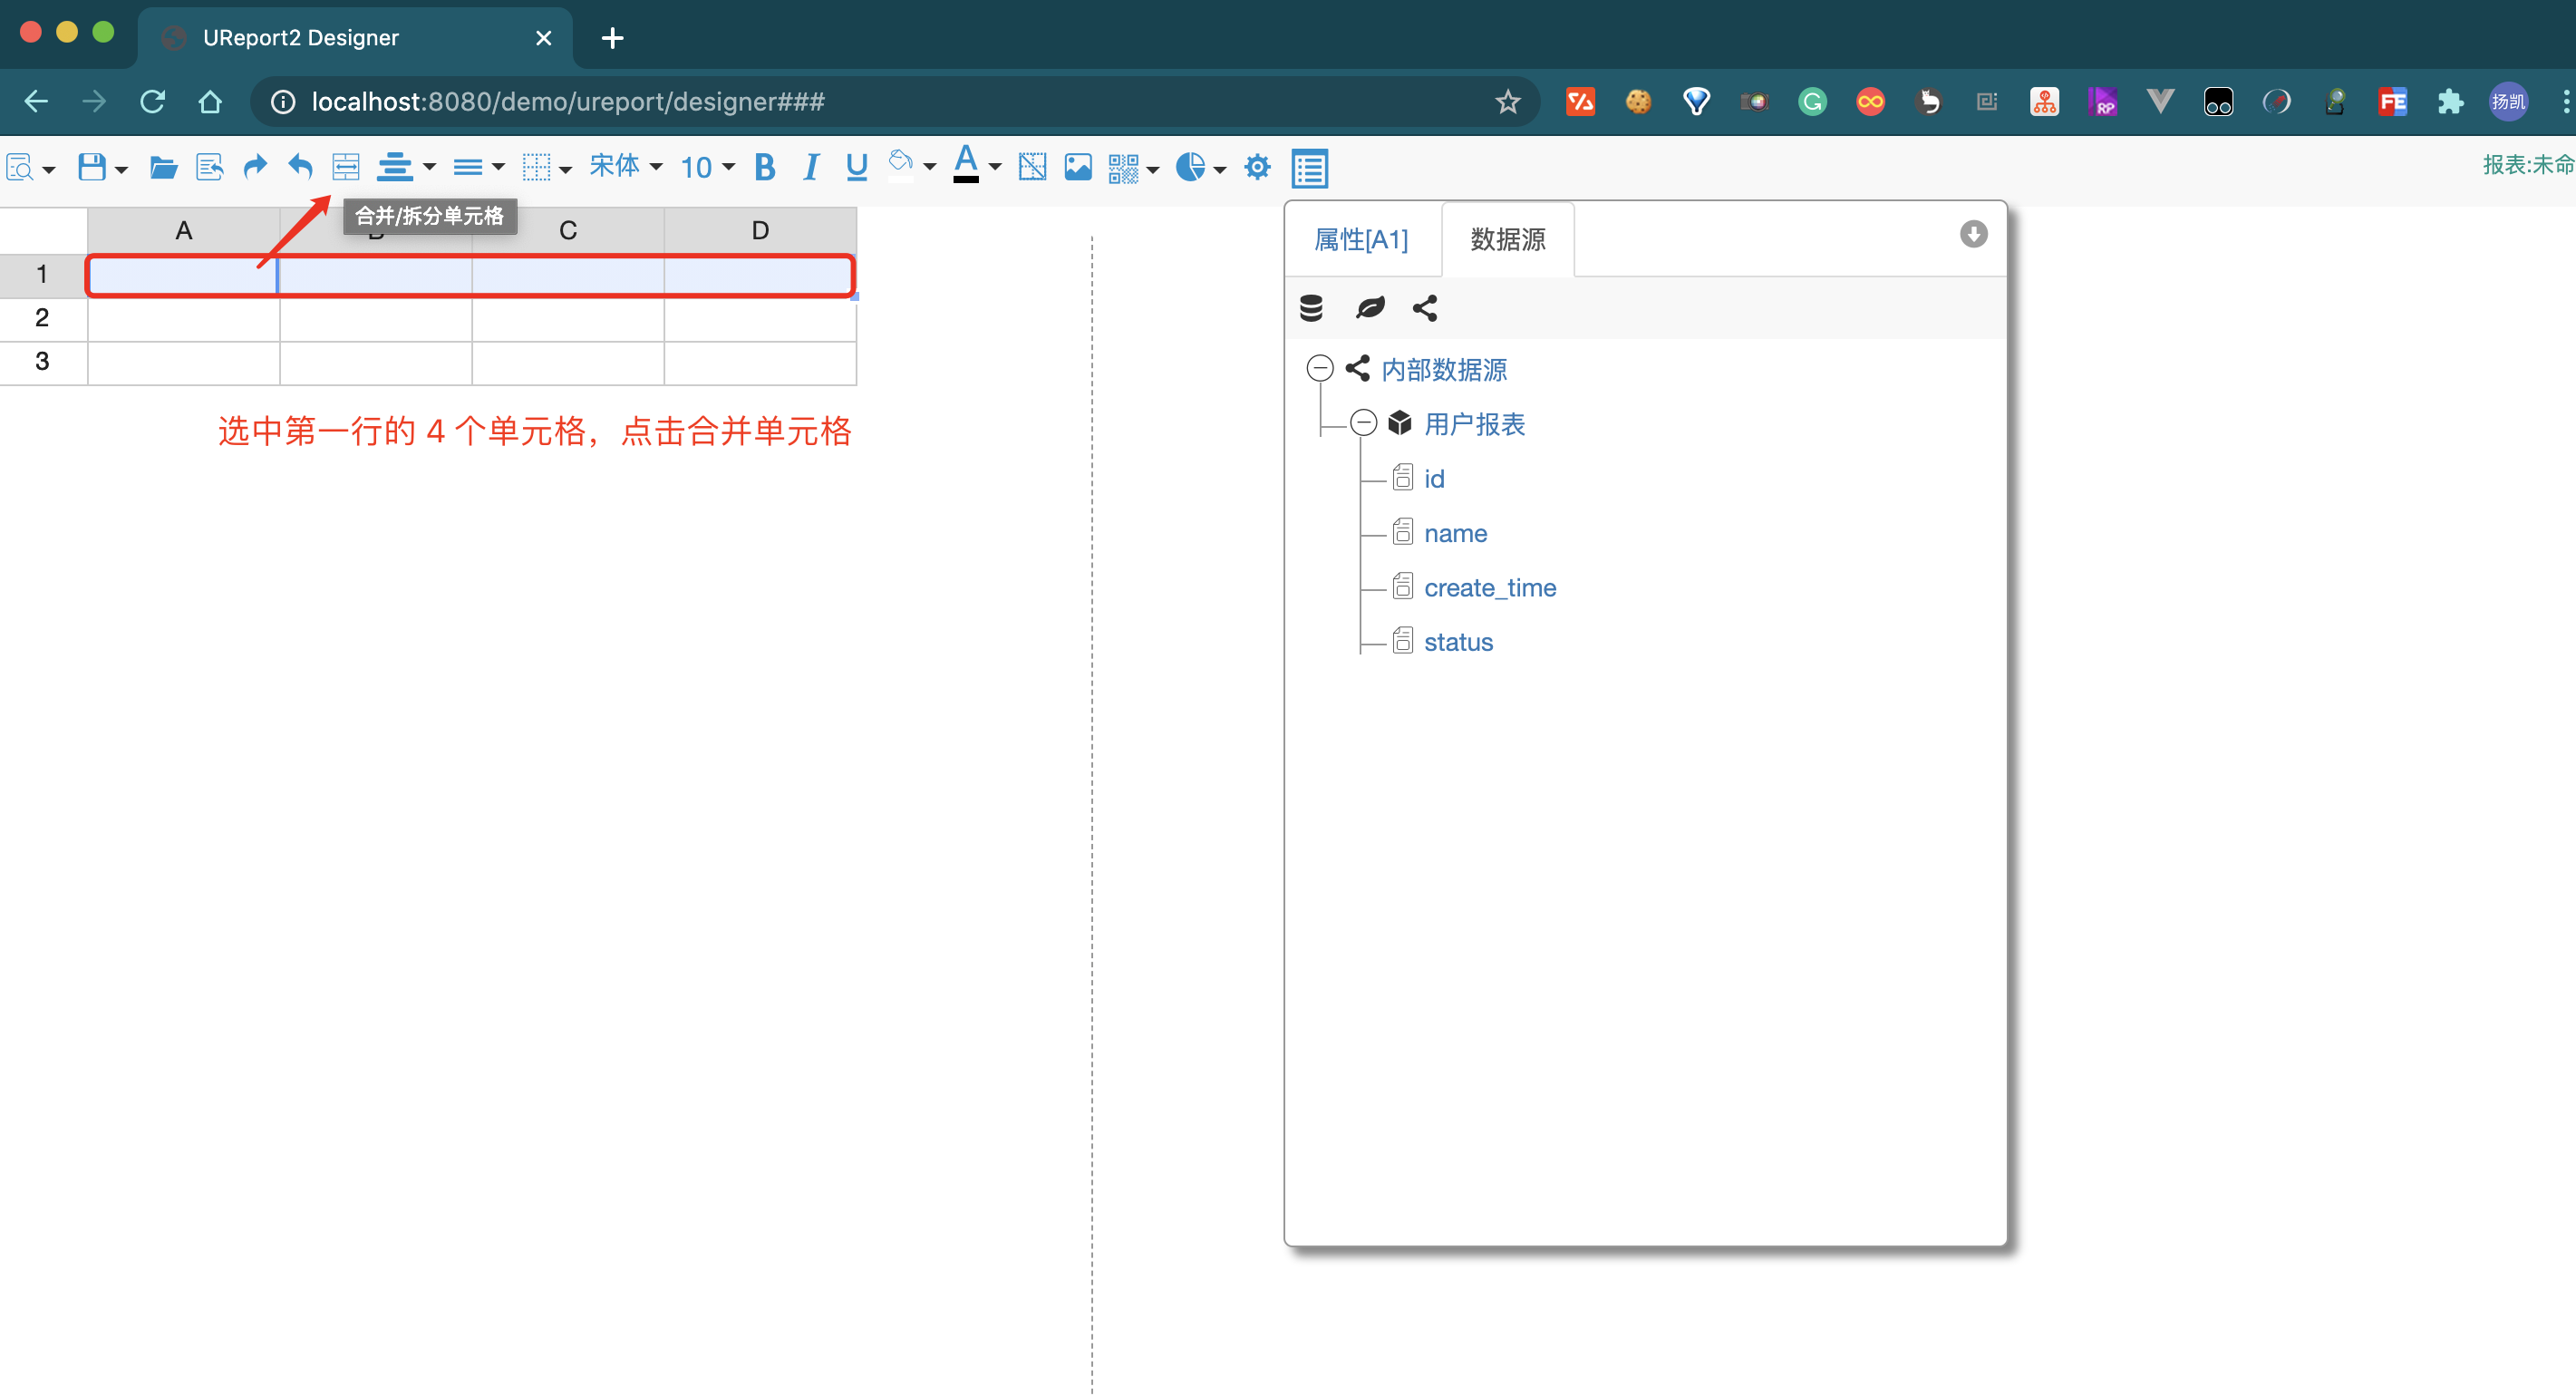The width and height of the screenshot is (2576, 1396).
Task: Click the horizontal alignment icon
Action: point(395,167)
